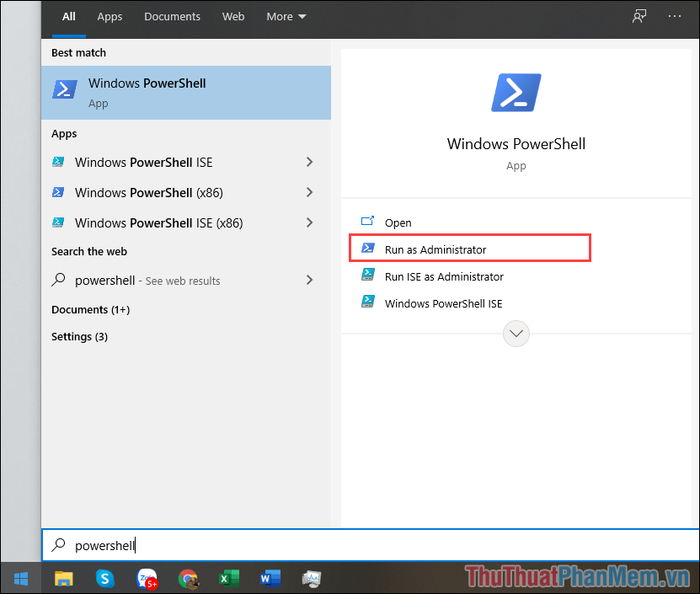This screenshot has height=594, width=700.
Task: Open the three-dot options menu
Action: pyautogui.click(x=674, y=17)
